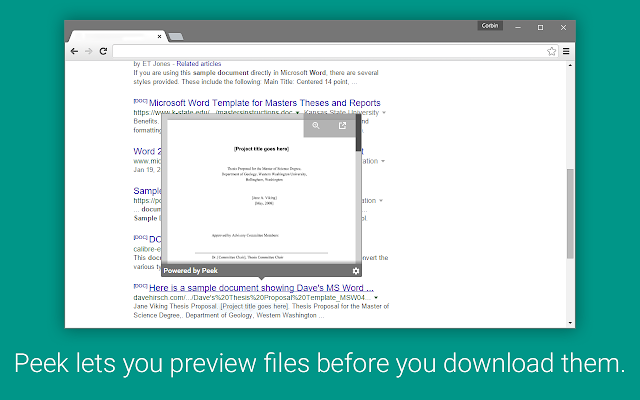Maximize the browser window

tap(540, 27)
